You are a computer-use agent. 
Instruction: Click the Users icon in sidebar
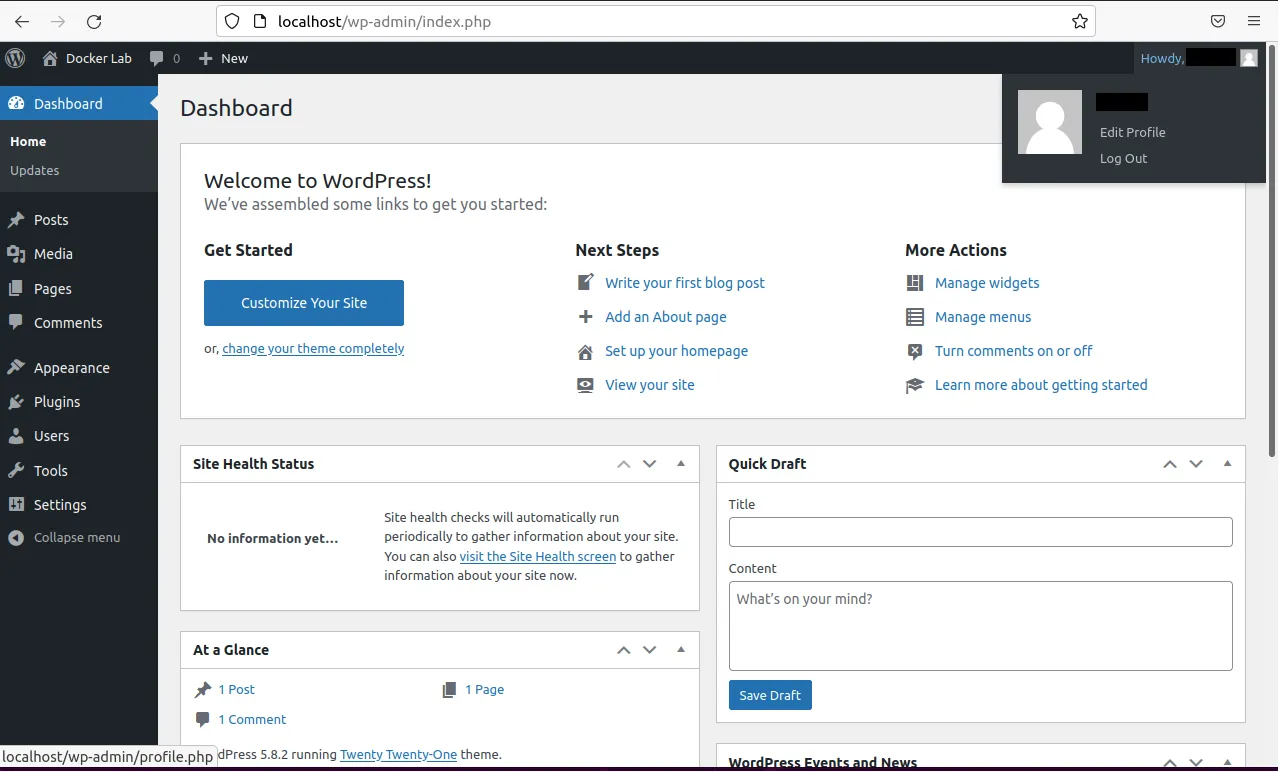[x=16, y=436]
